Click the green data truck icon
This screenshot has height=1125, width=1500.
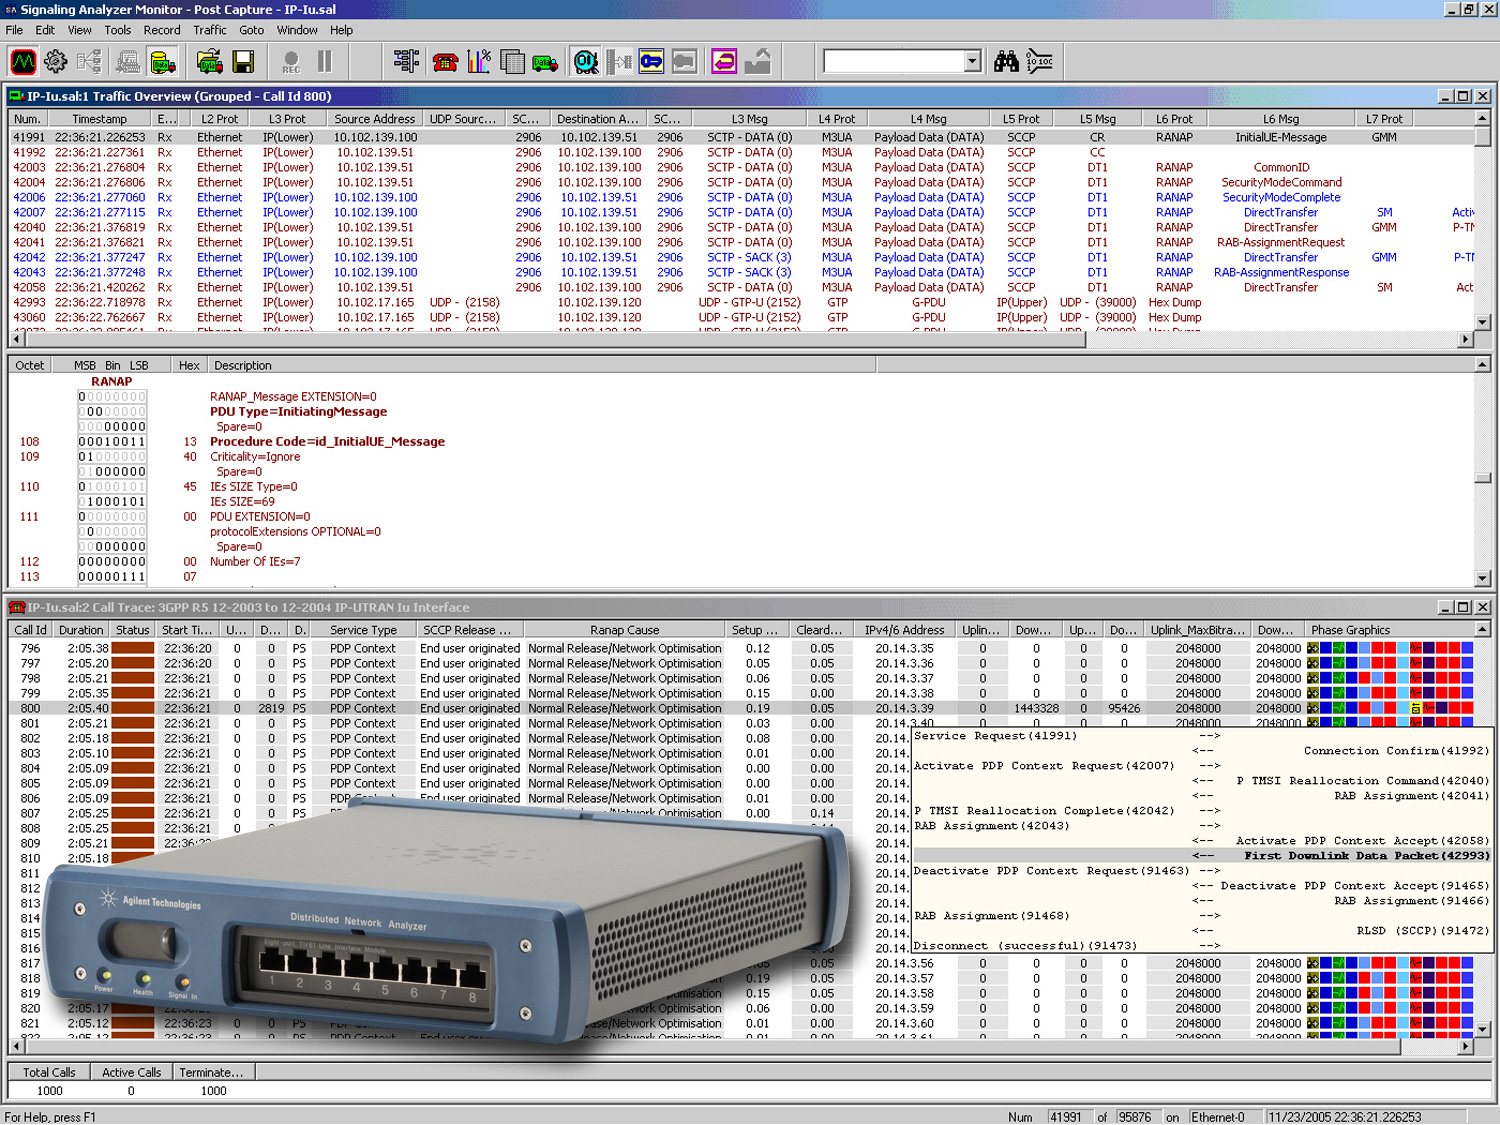(x=545, y=62)
